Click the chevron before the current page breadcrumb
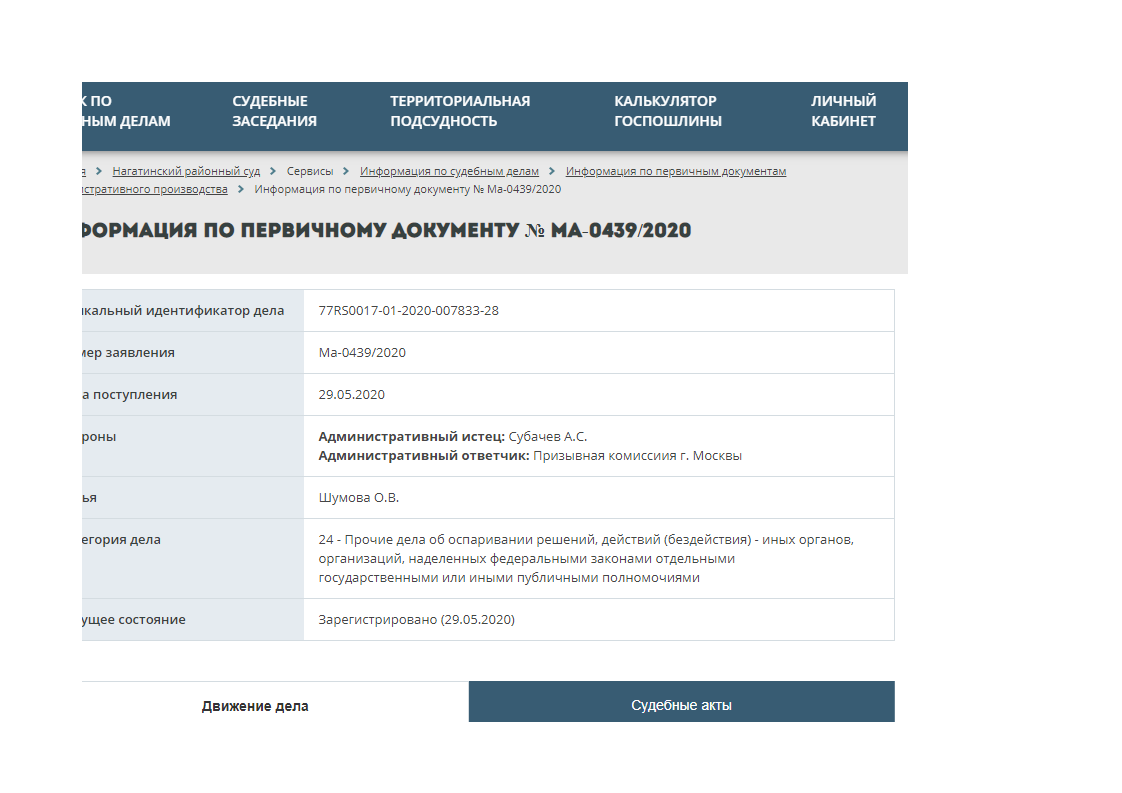The height and width of the screenshot is (793, 1122). (241, 189)
